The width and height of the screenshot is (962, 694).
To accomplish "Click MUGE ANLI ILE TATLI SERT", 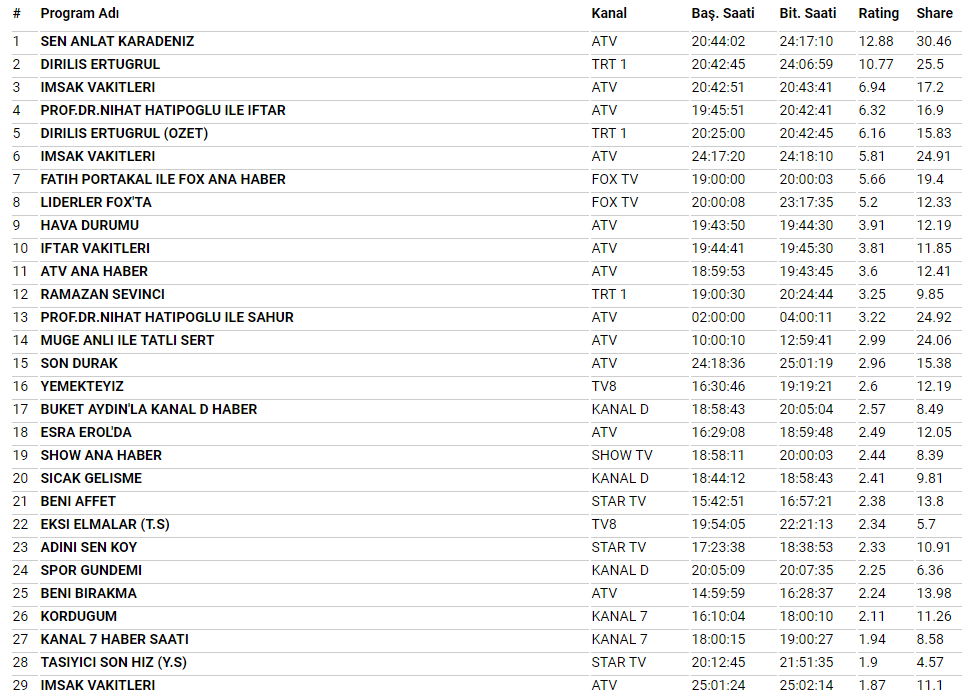I will [127, 341].
